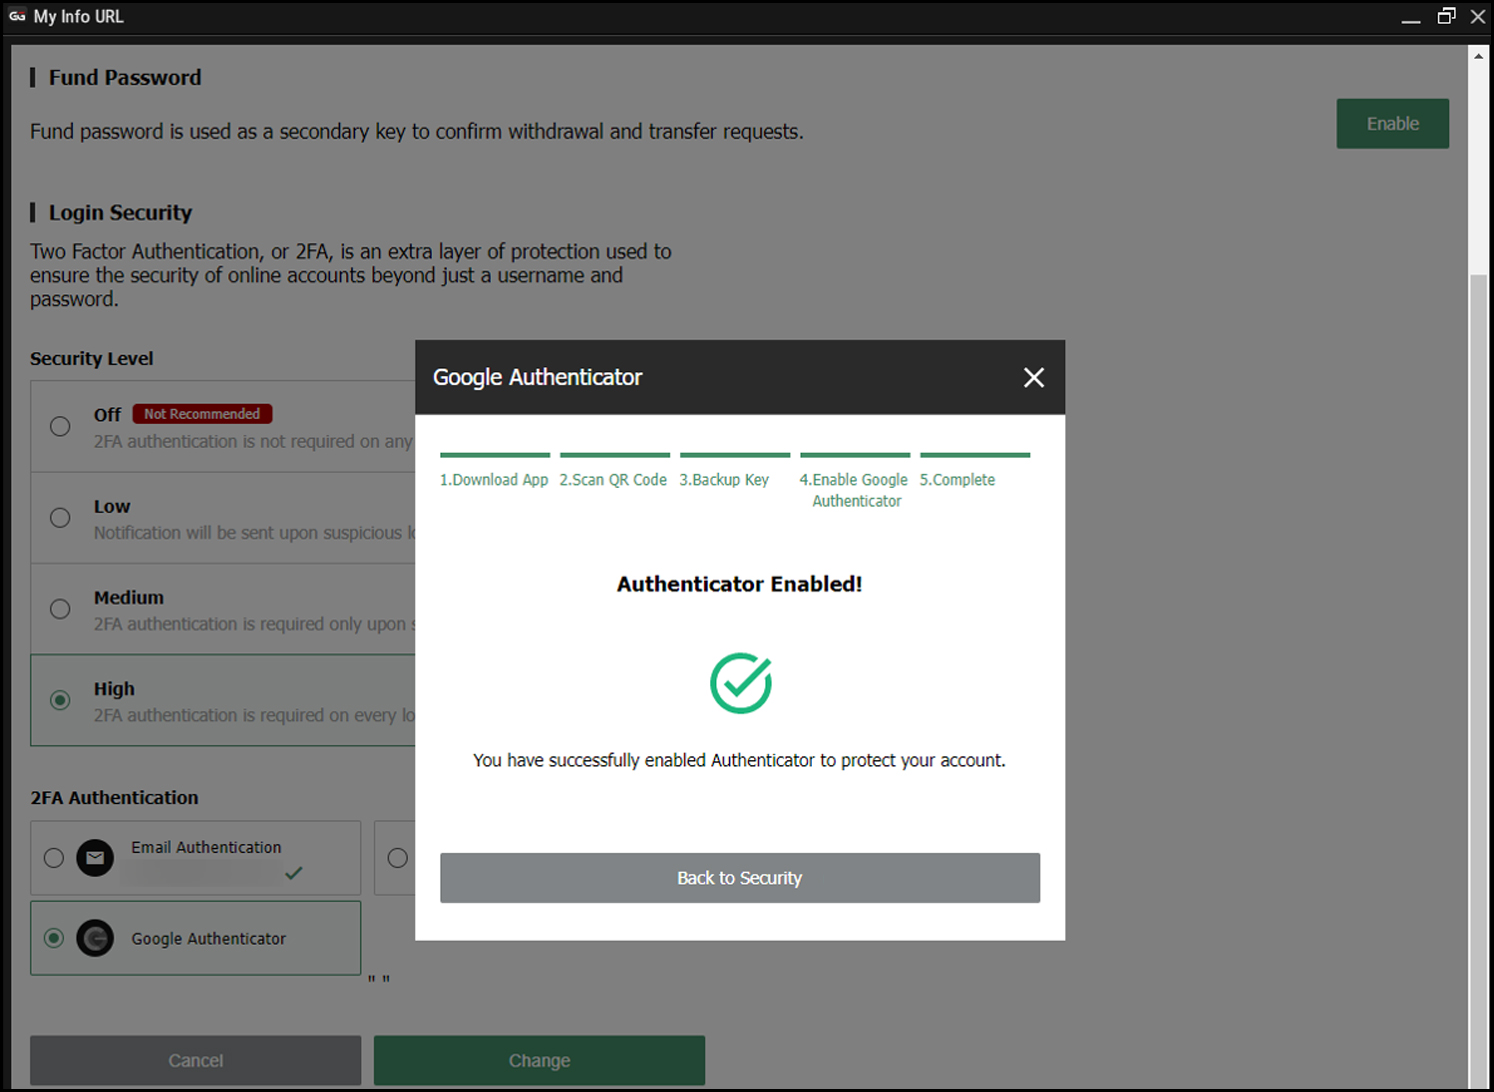Close the Google Authenticator dialog

coord(1033,377)
